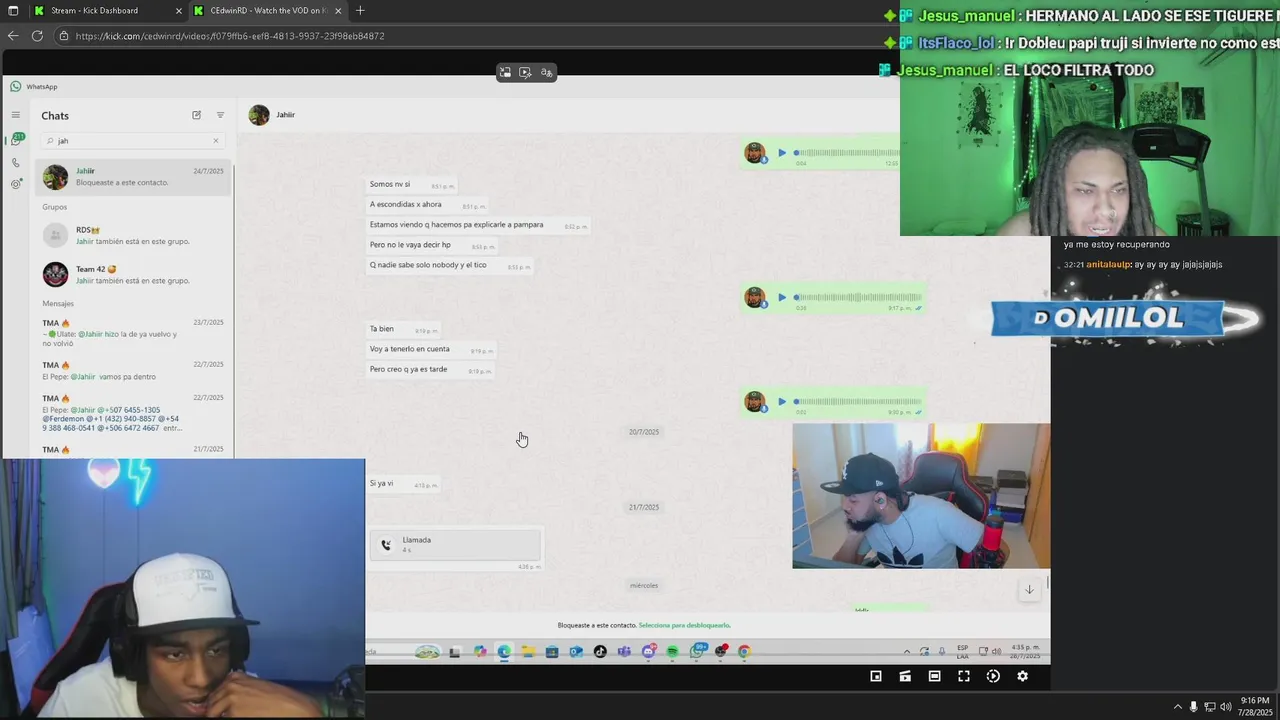Switch to Stream - Kick Dashboard tab
Image resolution: width=1280 pixels, height=720 pixels.
coord(107,10)
